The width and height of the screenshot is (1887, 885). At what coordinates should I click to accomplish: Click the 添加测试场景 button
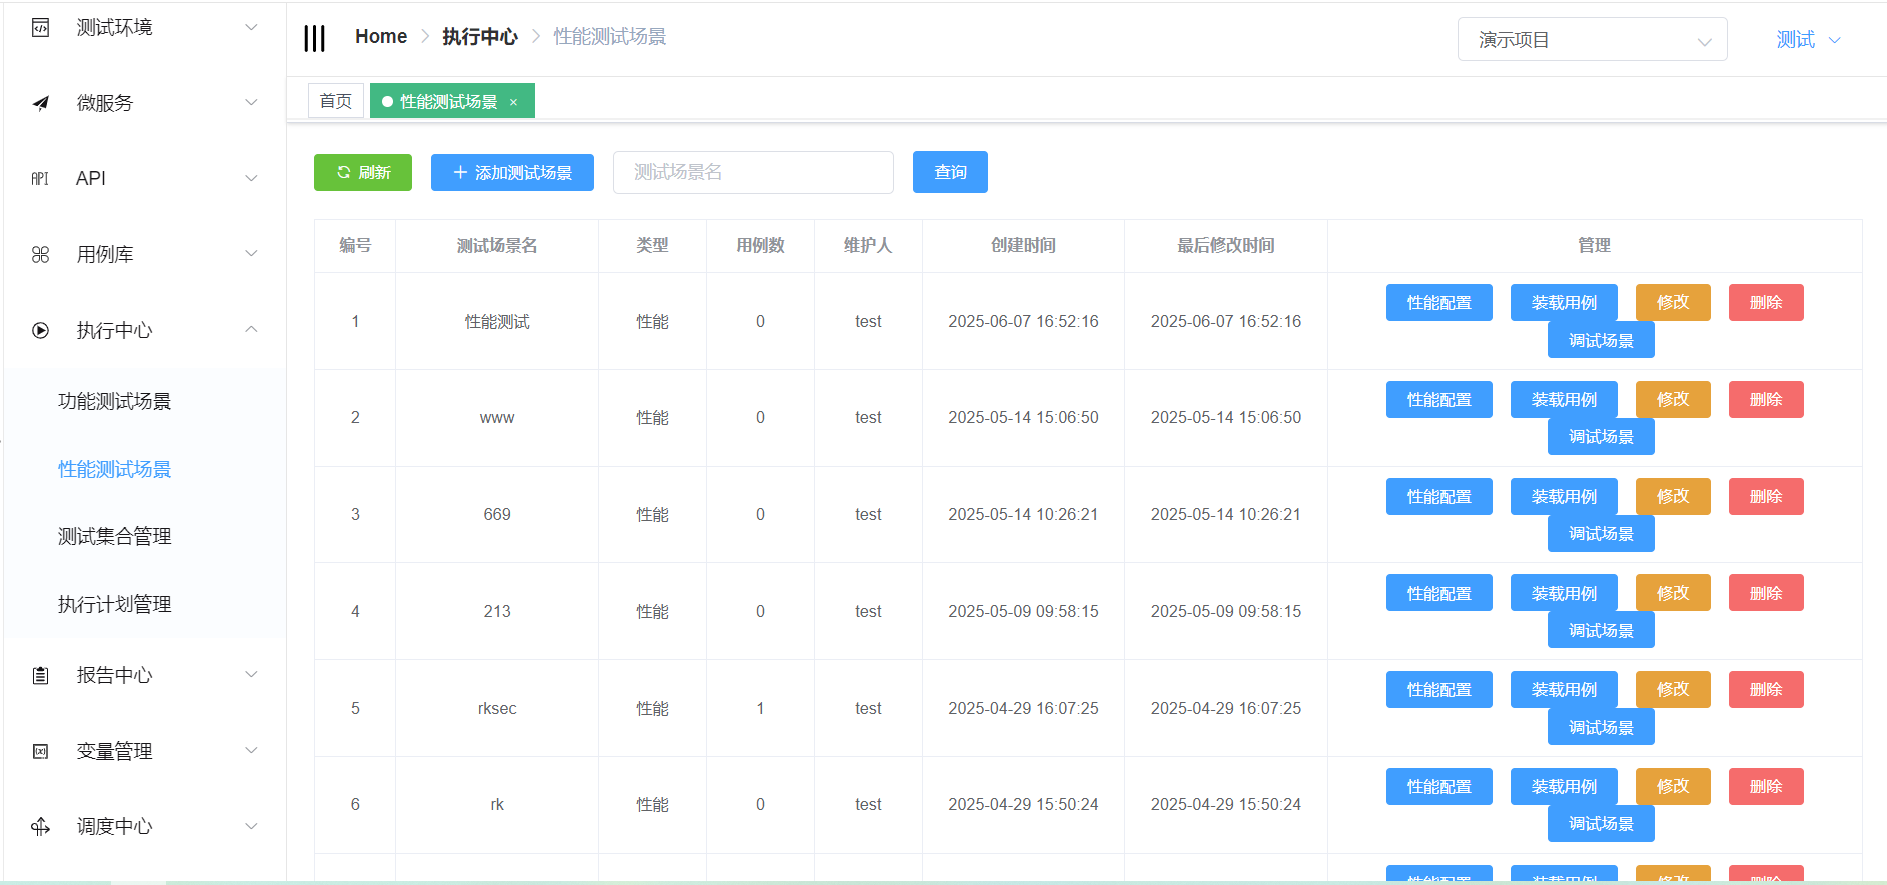(512, 172)
